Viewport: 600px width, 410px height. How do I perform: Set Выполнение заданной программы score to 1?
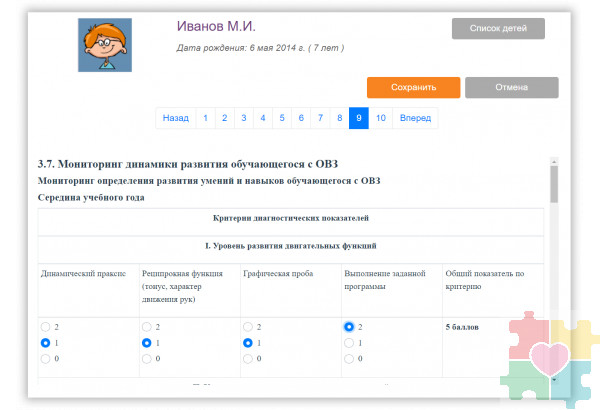(349, 342)
